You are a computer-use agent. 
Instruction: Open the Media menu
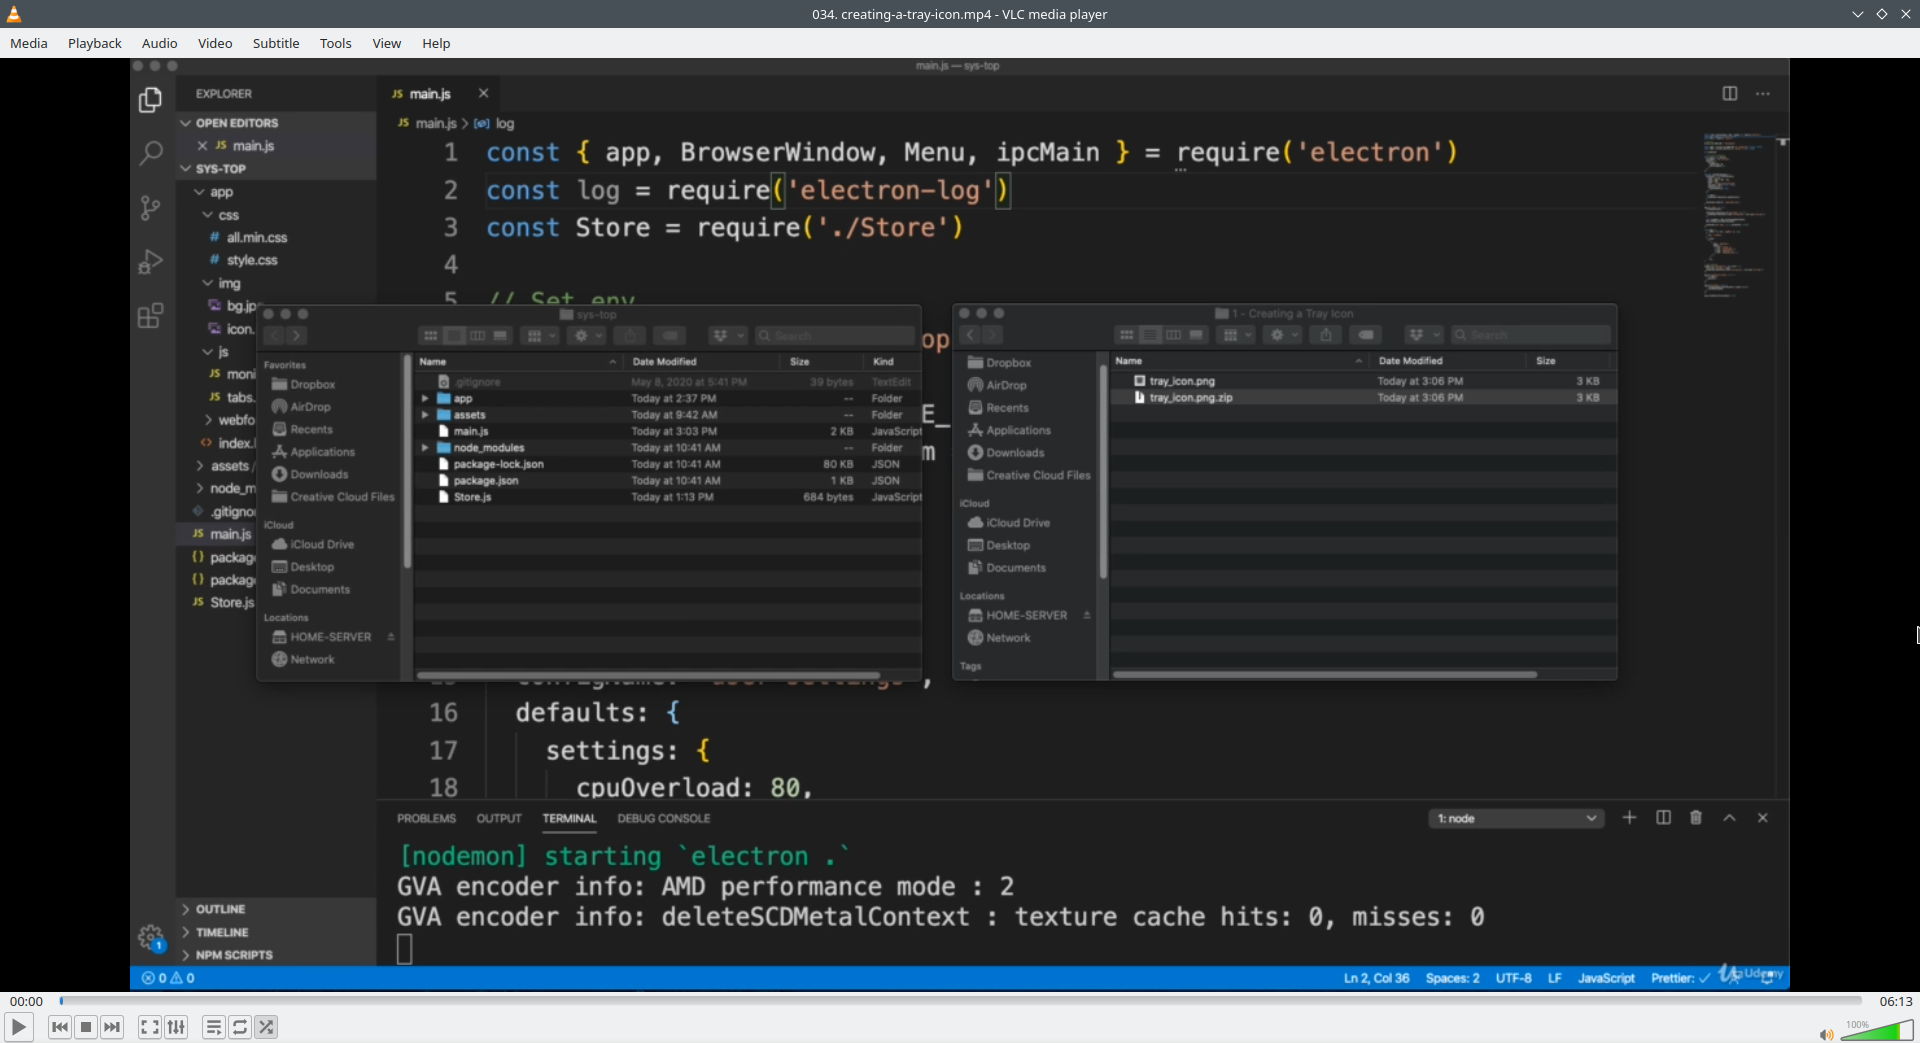[x=29, y=43]
